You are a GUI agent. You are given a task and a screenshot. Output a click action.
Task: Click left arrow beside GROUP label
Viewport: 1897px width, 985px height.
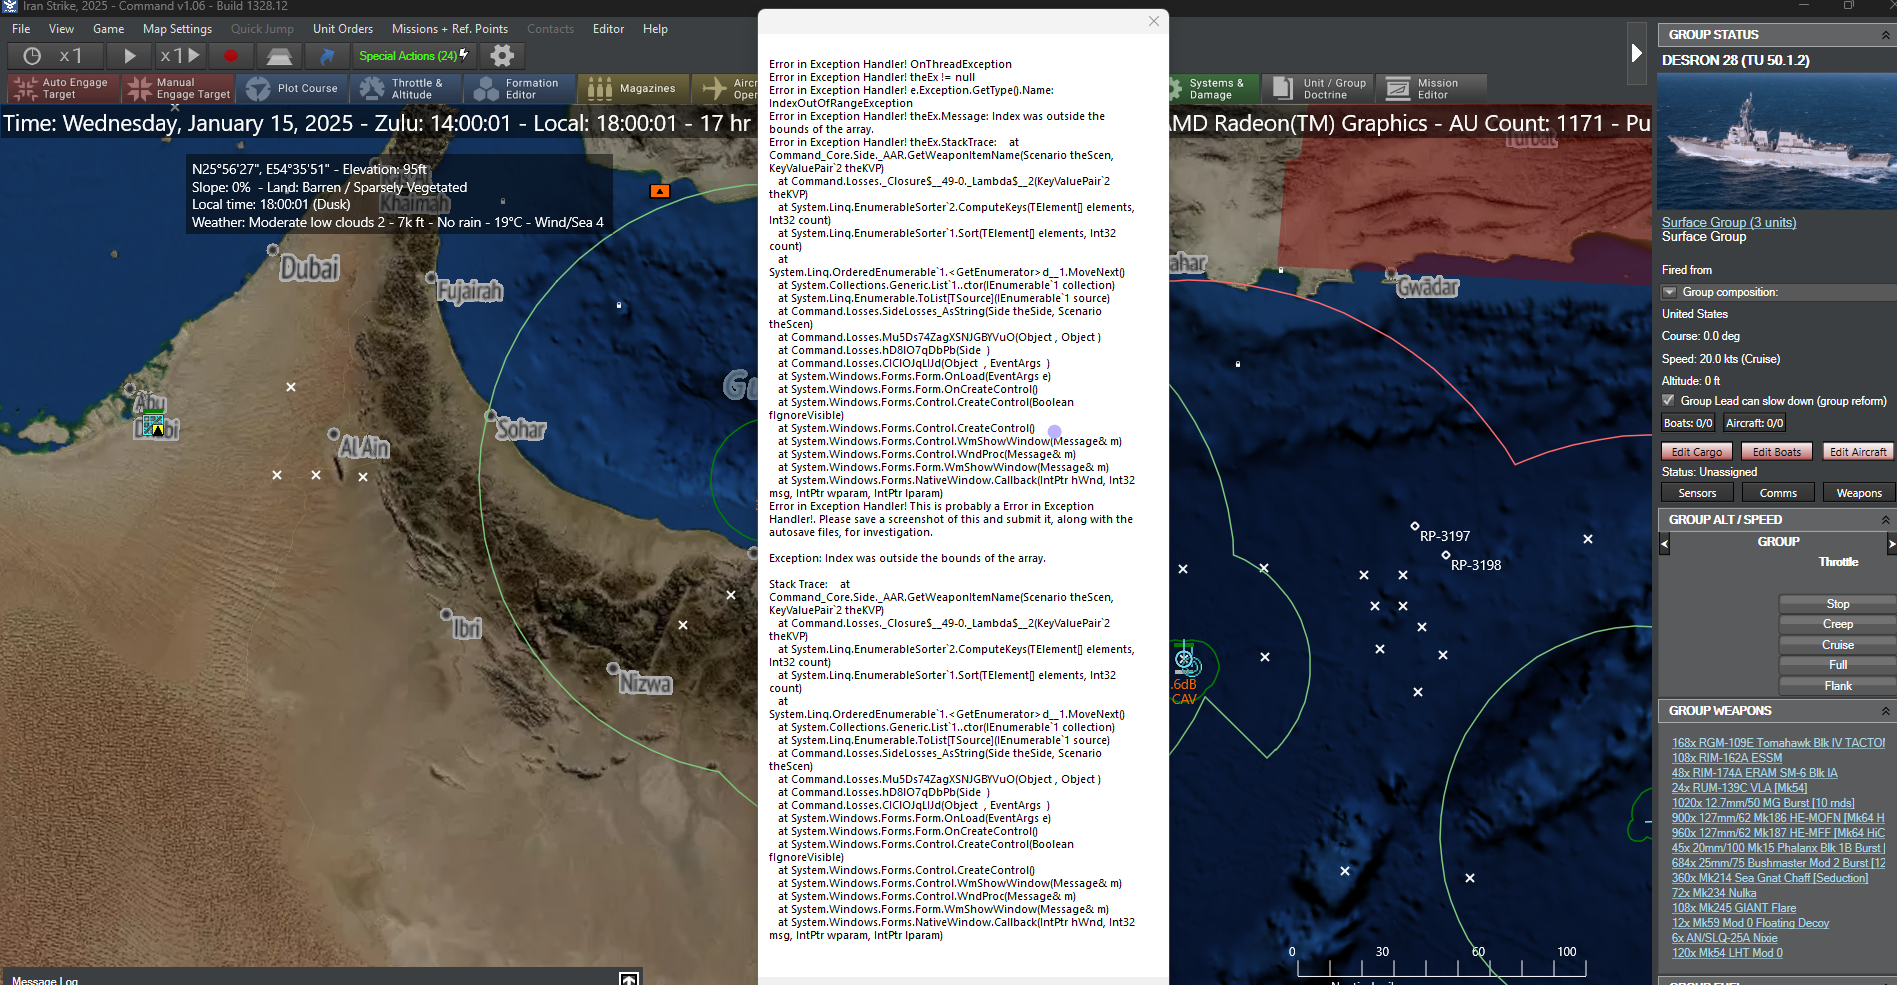point(1665,544)
